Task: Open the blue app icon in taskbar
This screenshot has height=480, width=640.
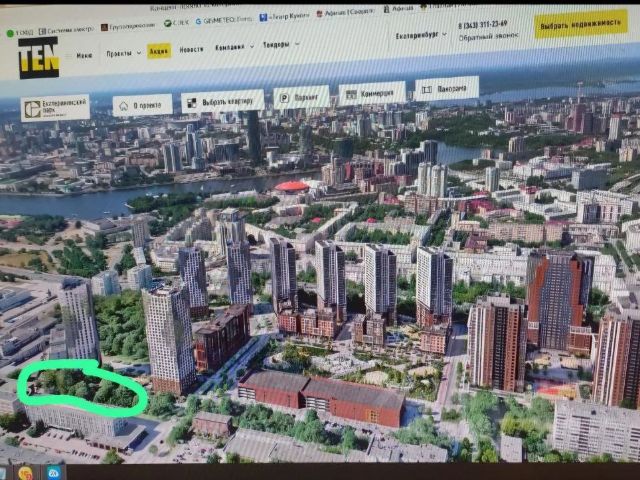Action: [x=53, y=473]
